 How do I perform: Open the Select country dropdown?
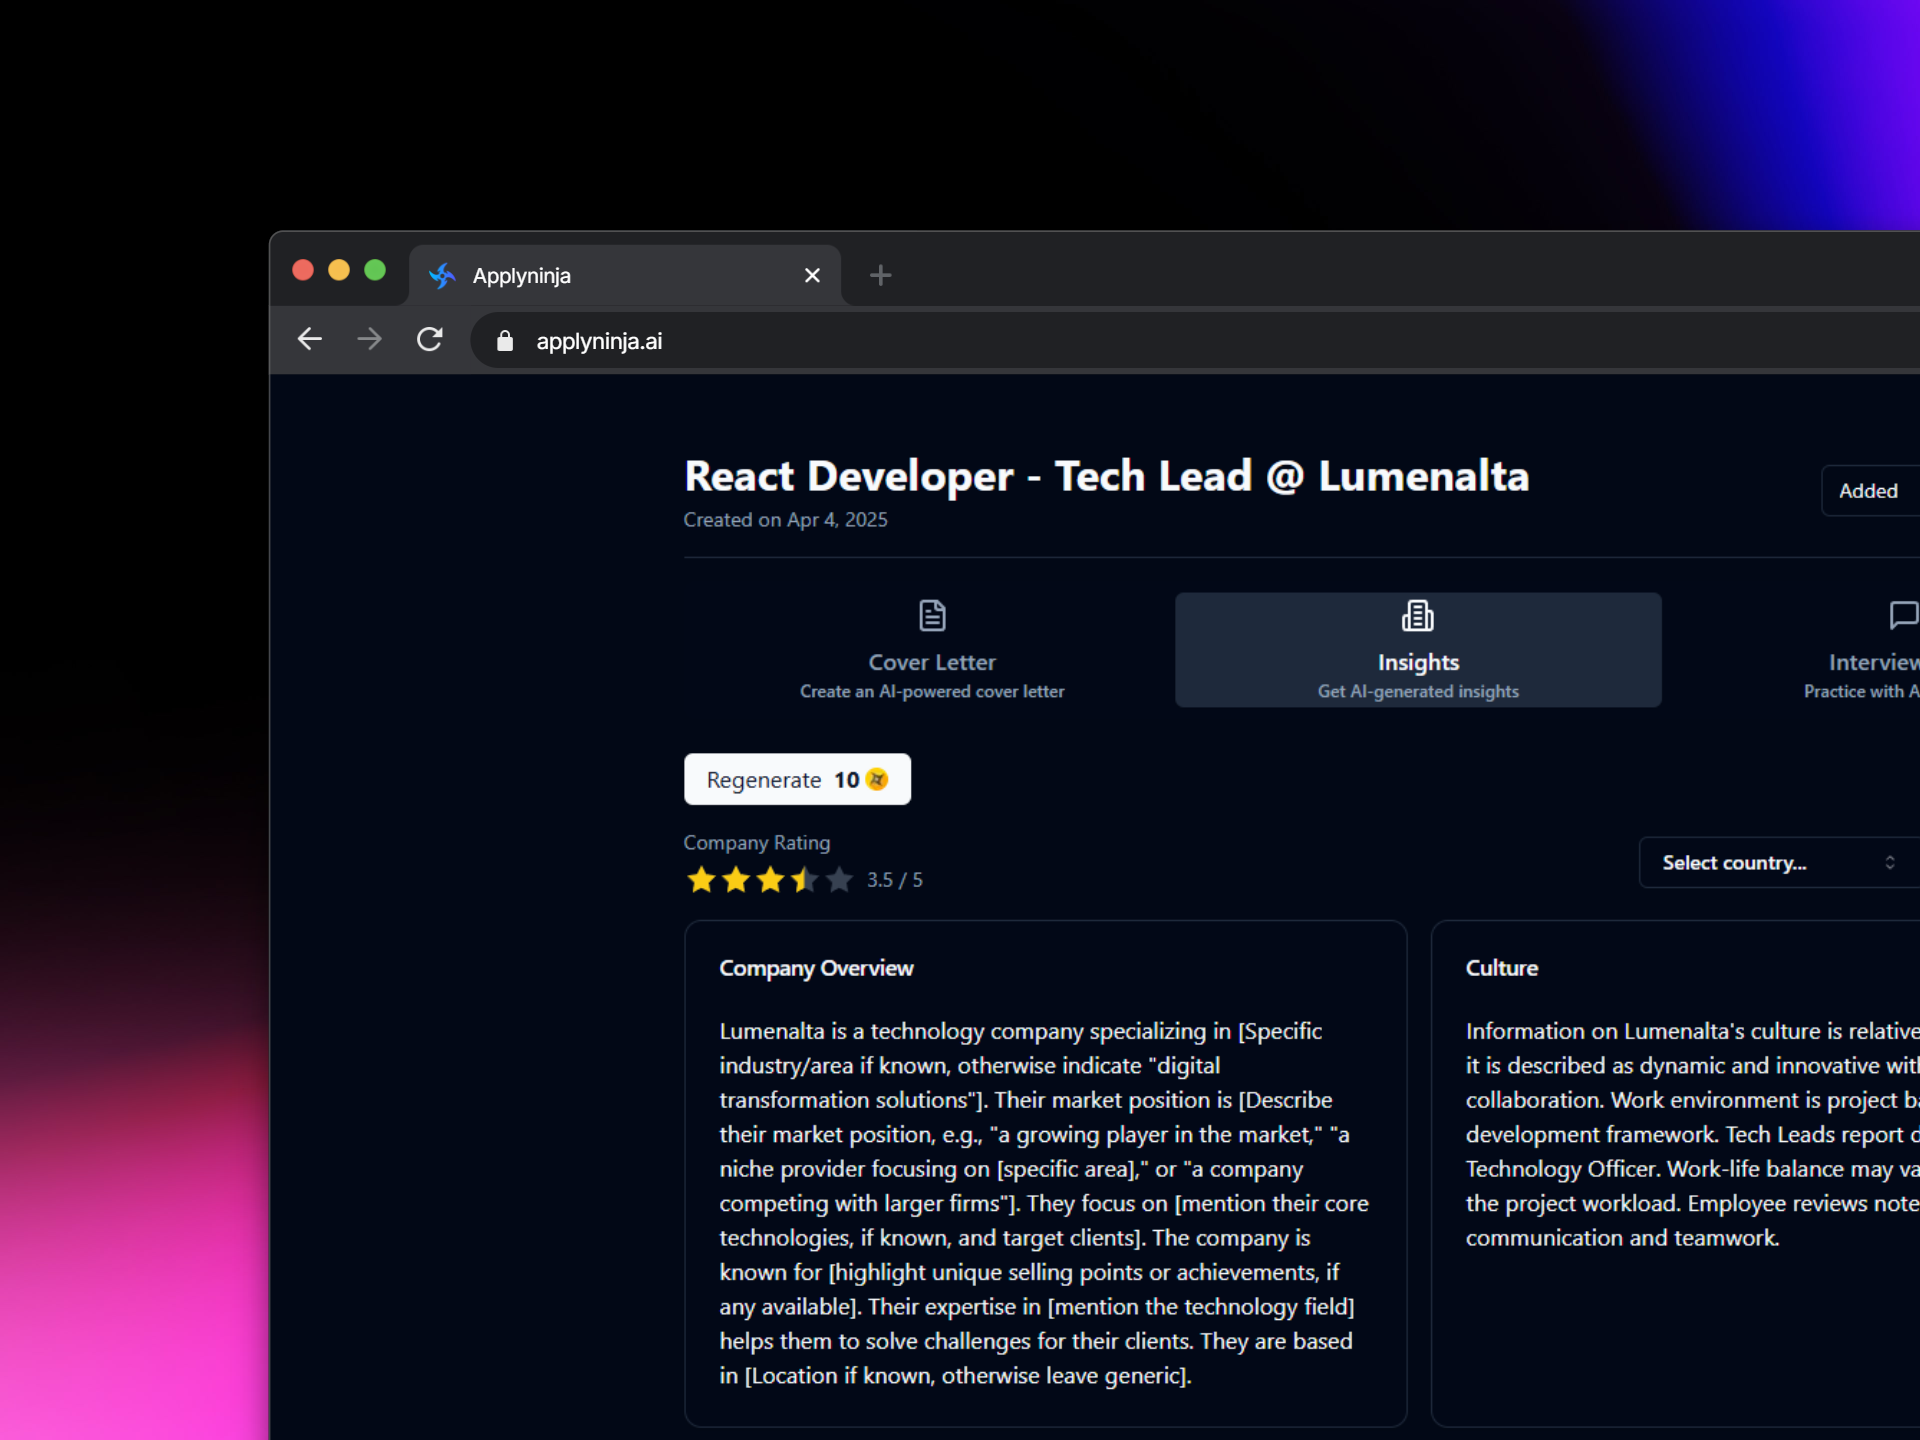click(x=1760, y=862)
